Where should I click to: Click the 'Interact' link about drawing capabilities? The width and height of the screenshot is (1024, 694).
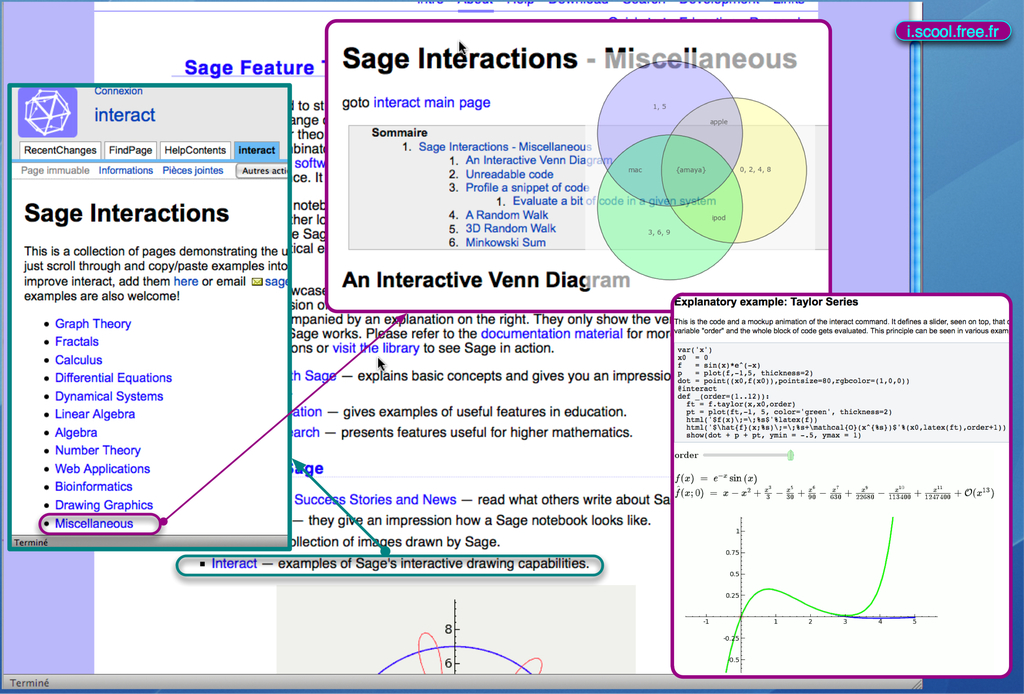click(x=234, y=563)
